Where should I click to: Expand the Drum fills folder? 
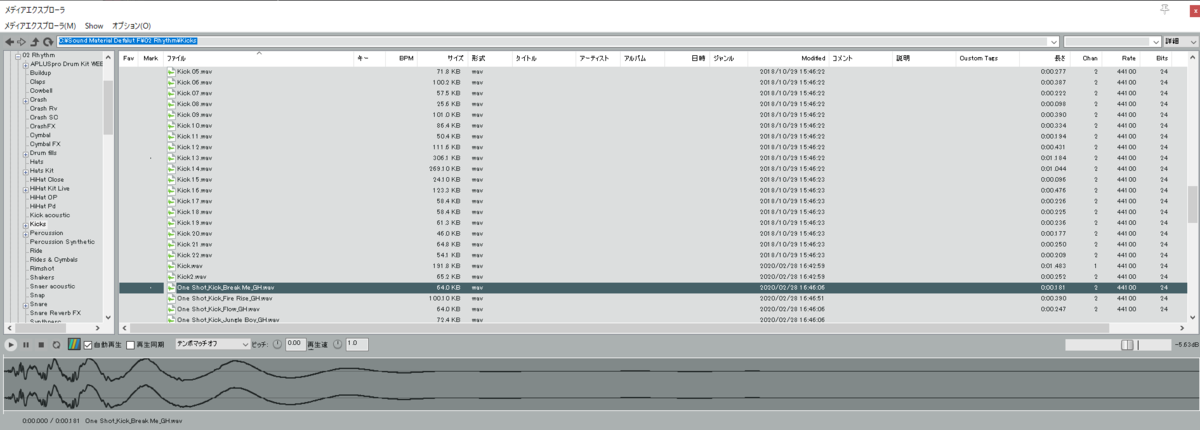(x=25, y=153)
